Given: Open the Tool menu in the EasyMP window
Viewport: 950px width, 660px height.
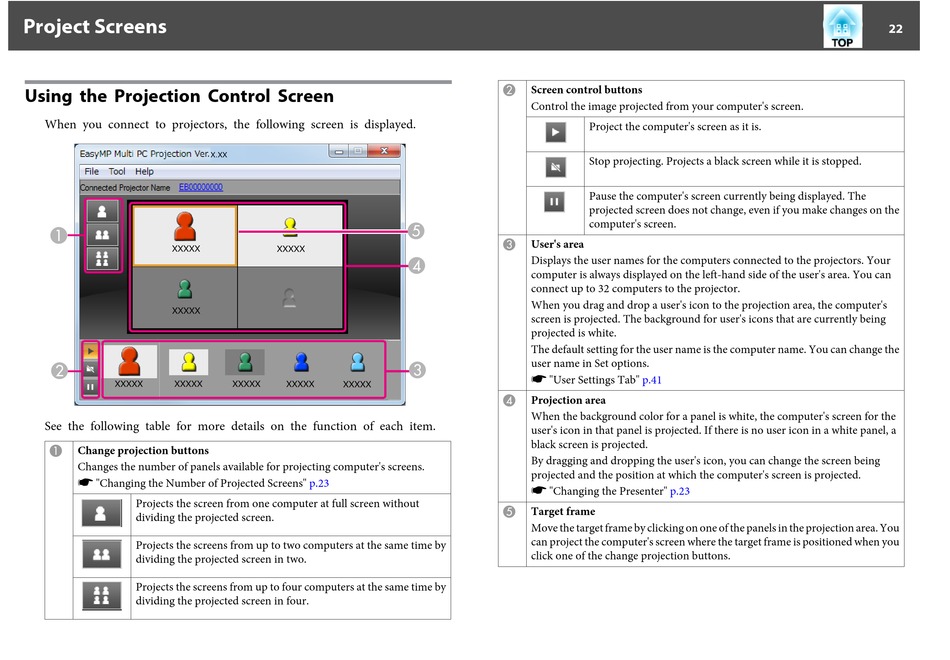Looking at the screenshot, I should point(117,172).
